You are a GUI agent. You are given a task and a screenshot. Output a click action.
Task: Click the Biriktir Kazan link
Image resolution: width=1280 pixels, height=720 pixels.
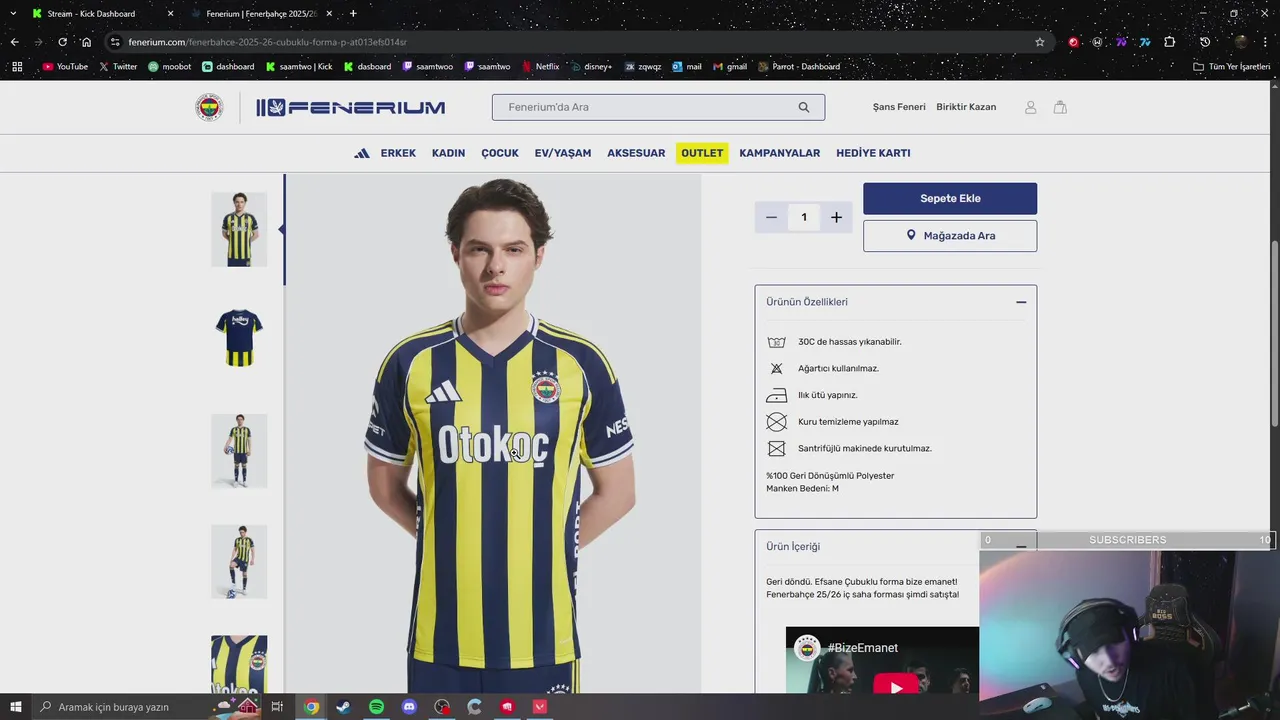pyautogui.click(x=966, y=107)
